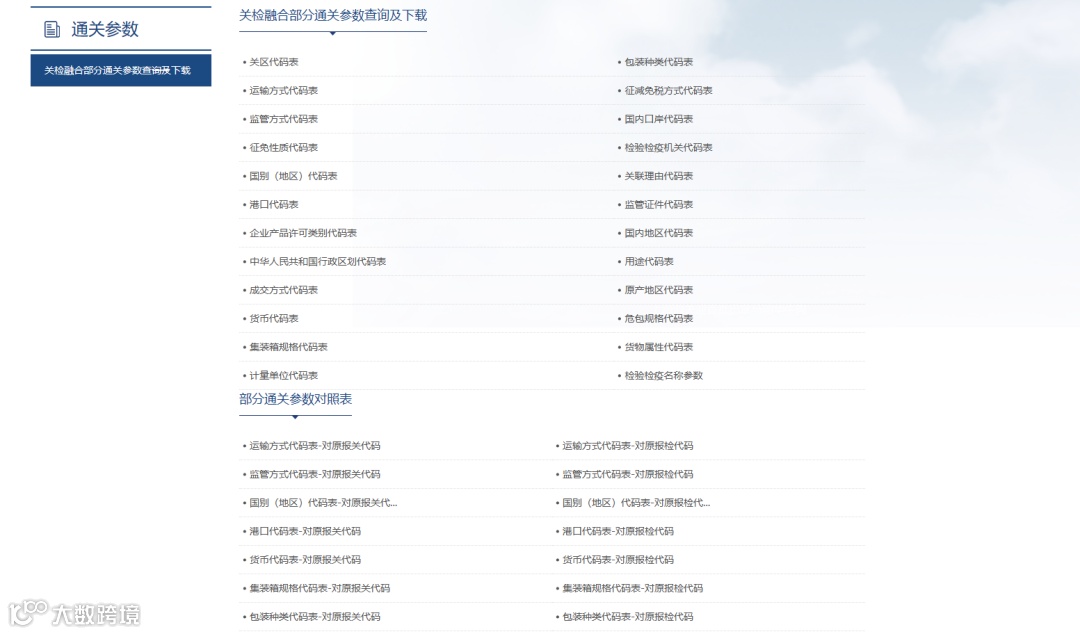Open the 货物属性代码表 link
1080x634 pixels.
click(x=658, y=347)
